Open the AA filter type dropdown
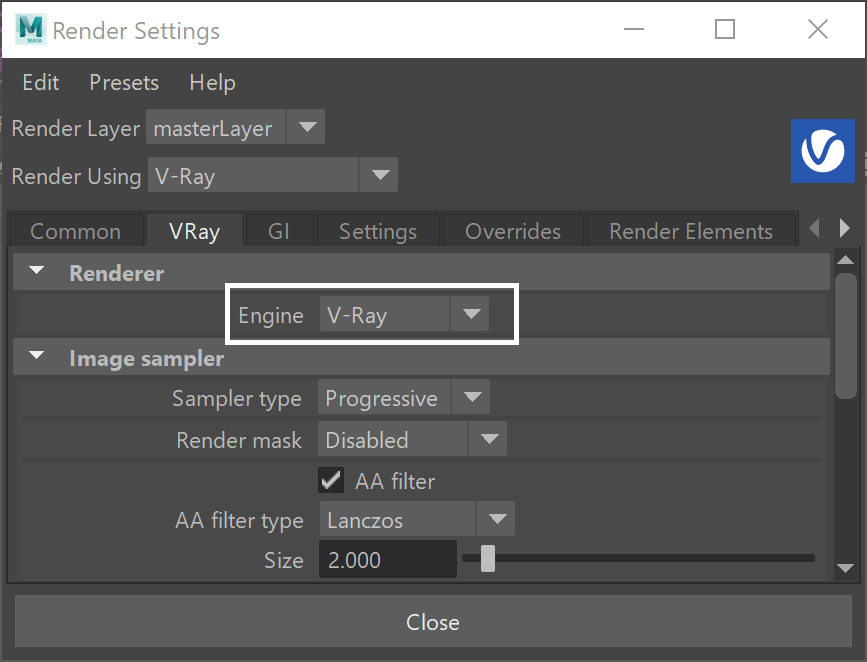The width and height of the screenshot is (867, 662). coord(417,519)
